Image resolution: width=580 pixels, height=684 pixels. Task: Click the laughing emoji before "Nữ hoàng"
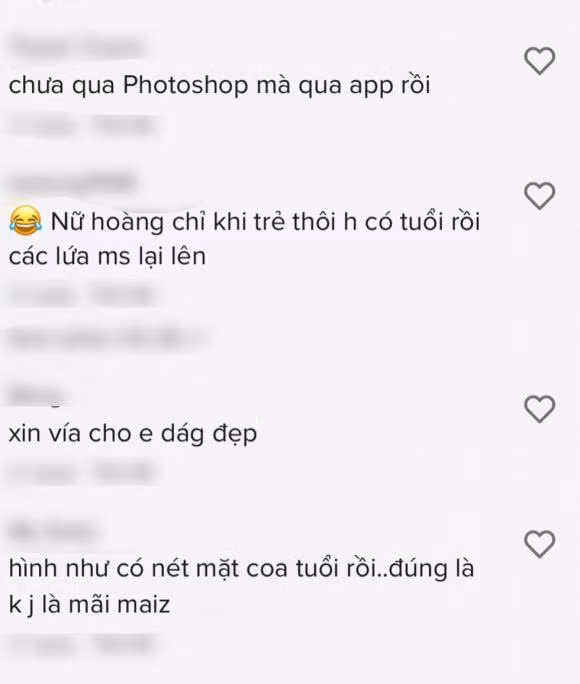pyautogui.click(x=26, y=221)
